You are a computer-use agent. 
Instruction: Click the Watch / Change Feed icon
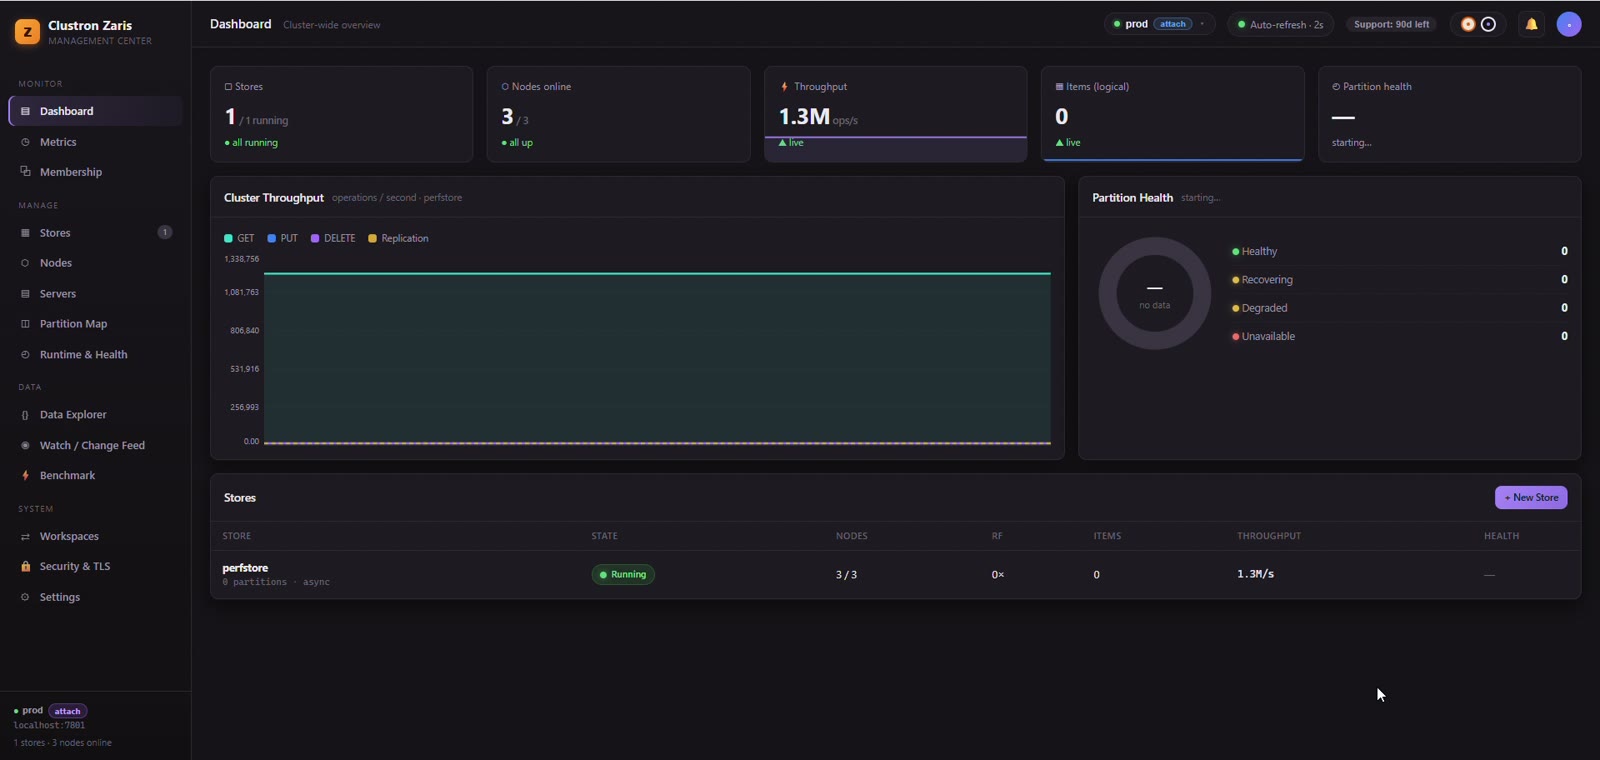[x=25, y=446]
